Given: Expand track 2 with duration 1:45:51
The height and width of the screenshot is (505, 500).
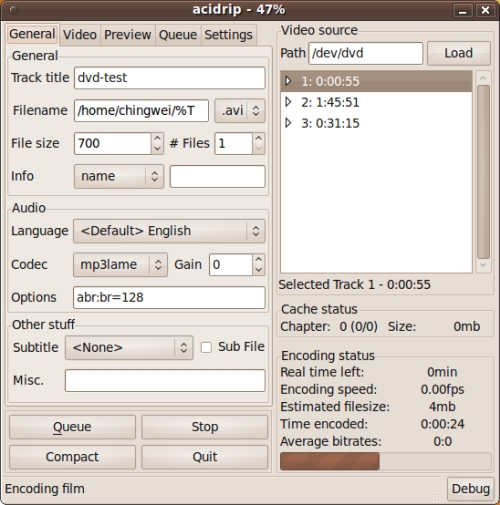Looking at the screenshot, I should click(288, 102).
